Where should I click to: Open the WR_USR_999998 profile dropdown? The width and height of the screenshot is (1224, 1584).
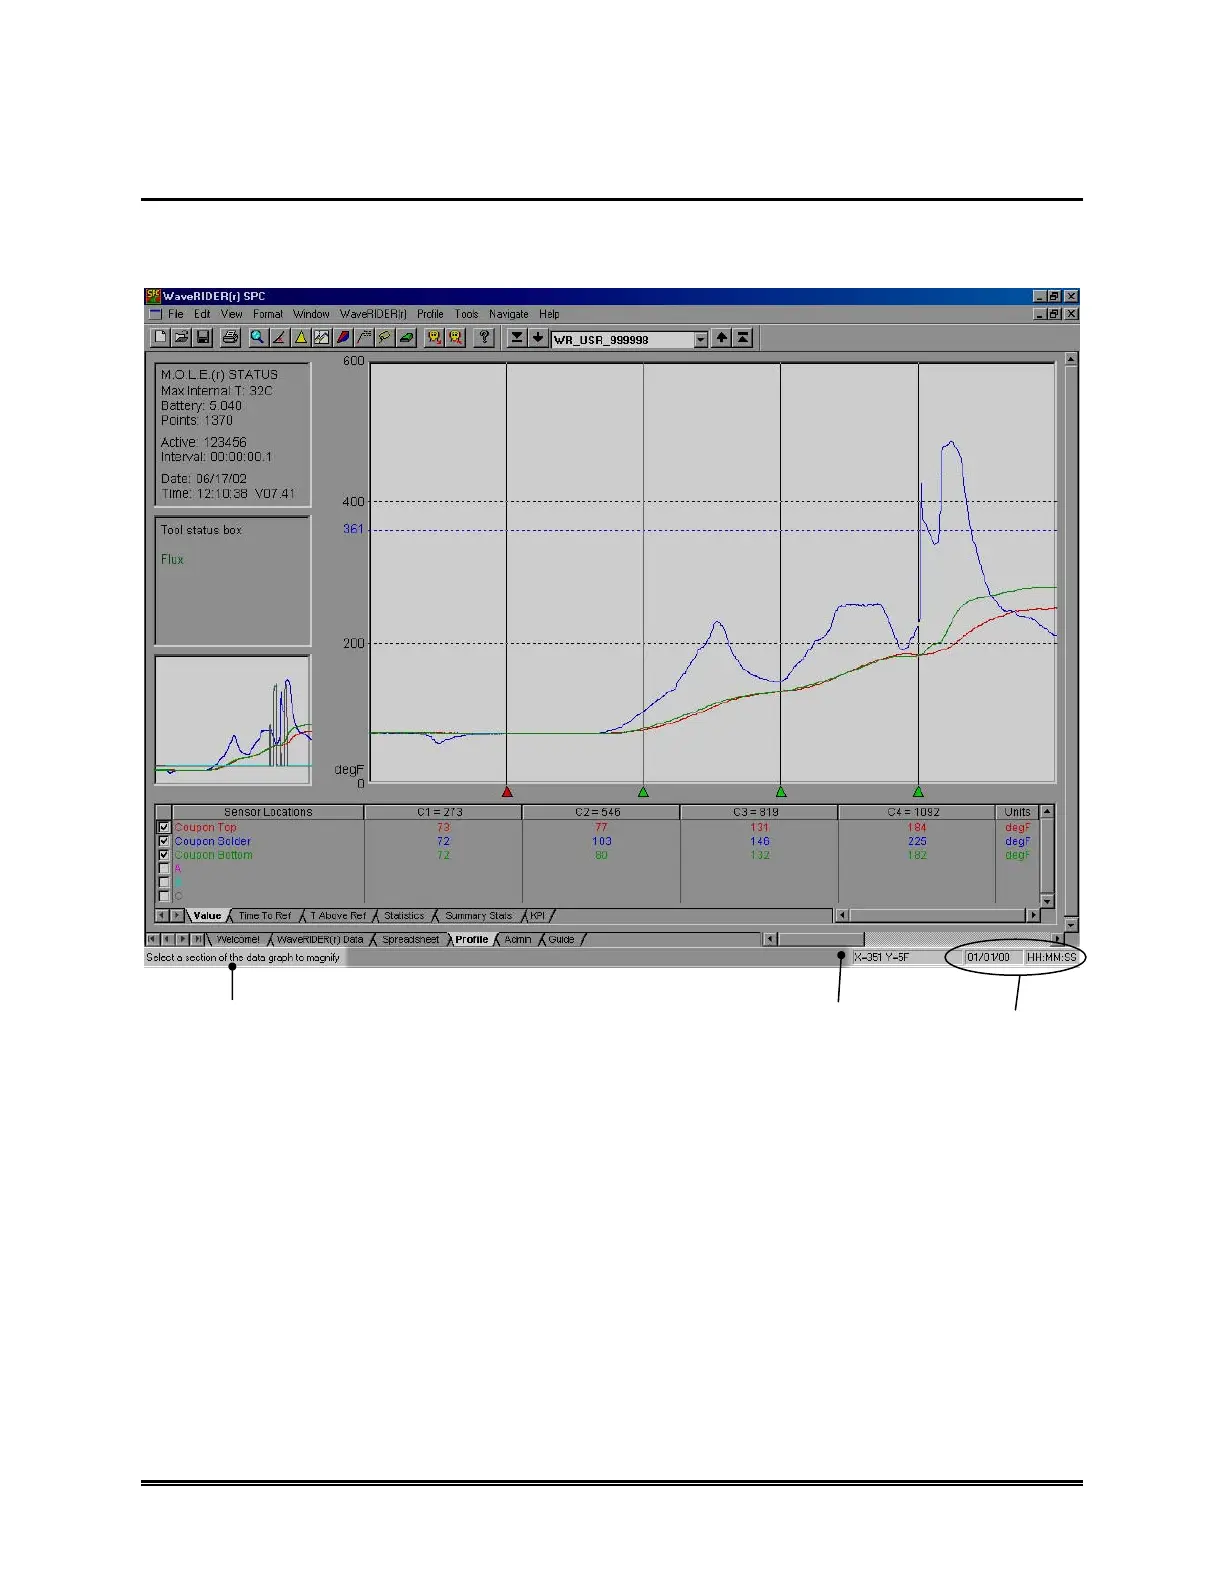point(701,340)
